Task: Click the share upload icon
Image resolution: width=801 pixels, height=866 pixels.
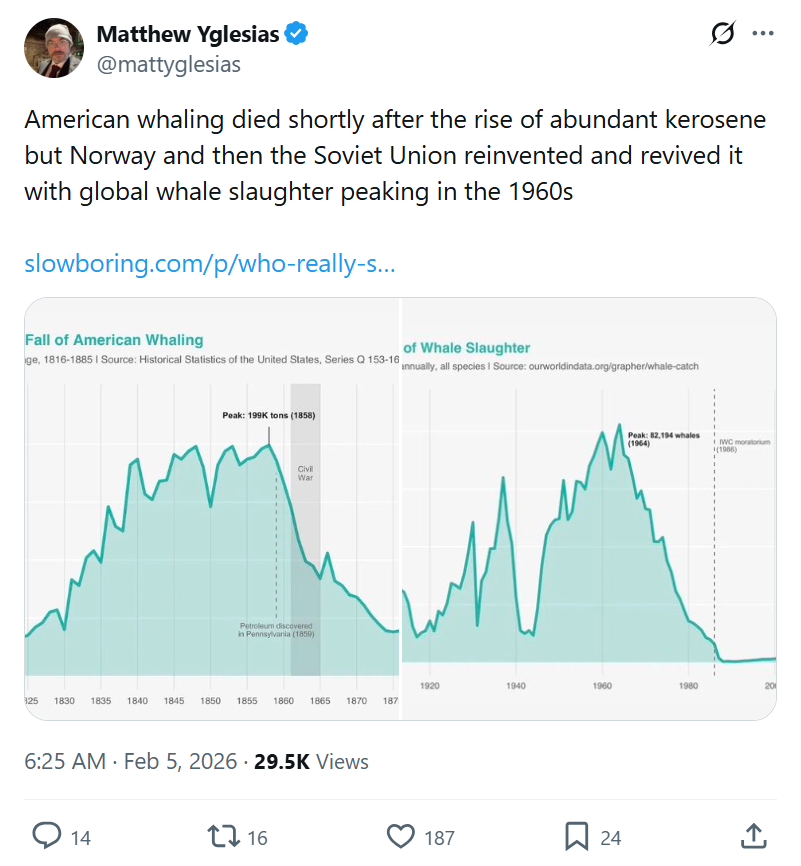Action: 753,836
